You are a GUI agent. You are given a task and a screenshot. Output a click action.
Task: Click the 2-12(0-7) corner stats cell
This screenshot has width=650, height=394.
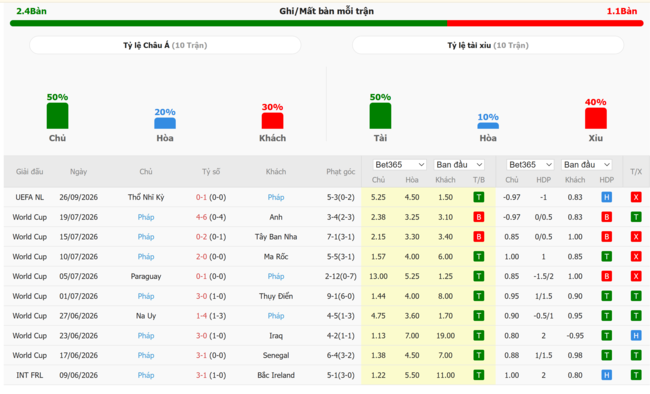[340, 276]
